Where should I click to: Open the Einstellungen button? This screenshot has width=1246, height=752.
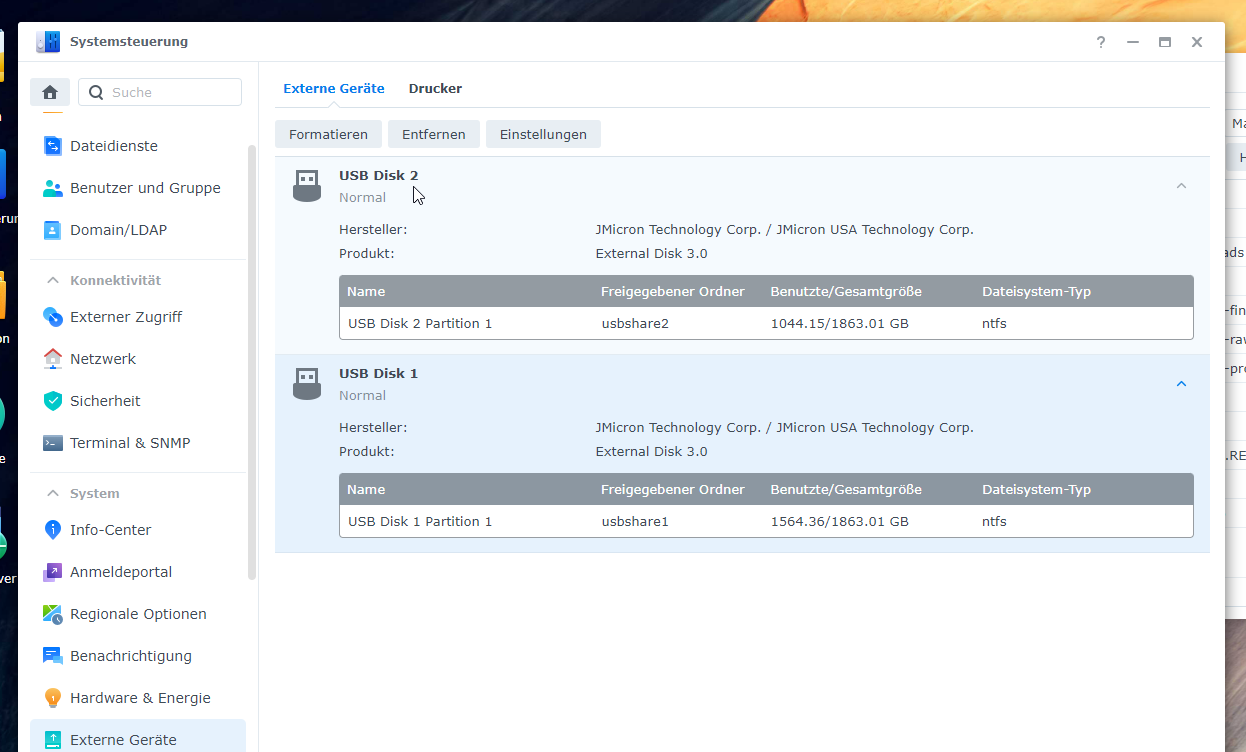tap(543, 134)
